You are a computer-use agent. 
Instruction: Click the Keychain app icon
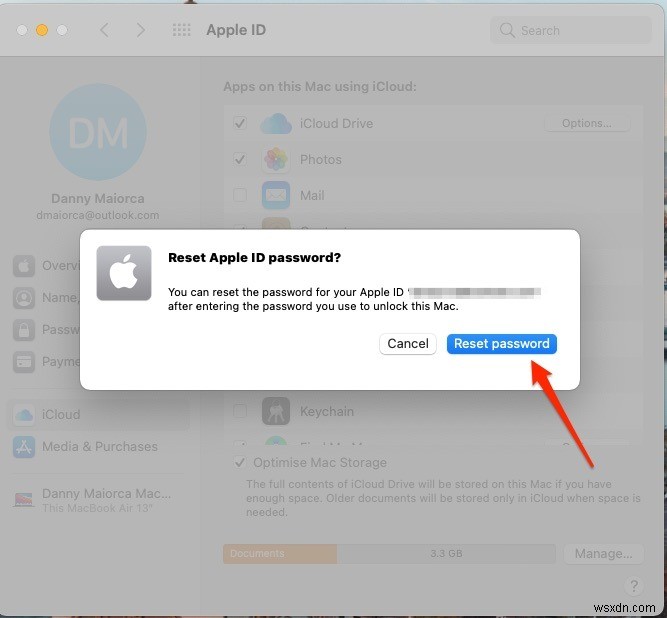[x=276, y=411]
